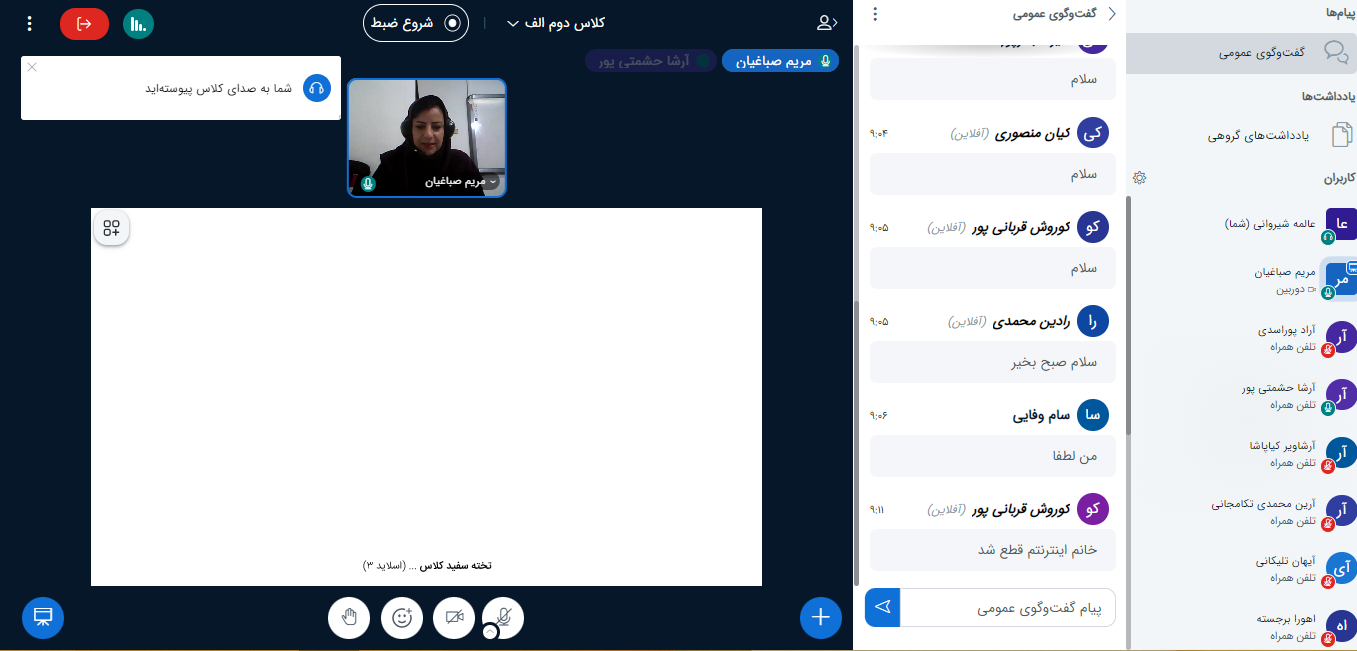Click the raise hand icon

(x=349, y=618)
